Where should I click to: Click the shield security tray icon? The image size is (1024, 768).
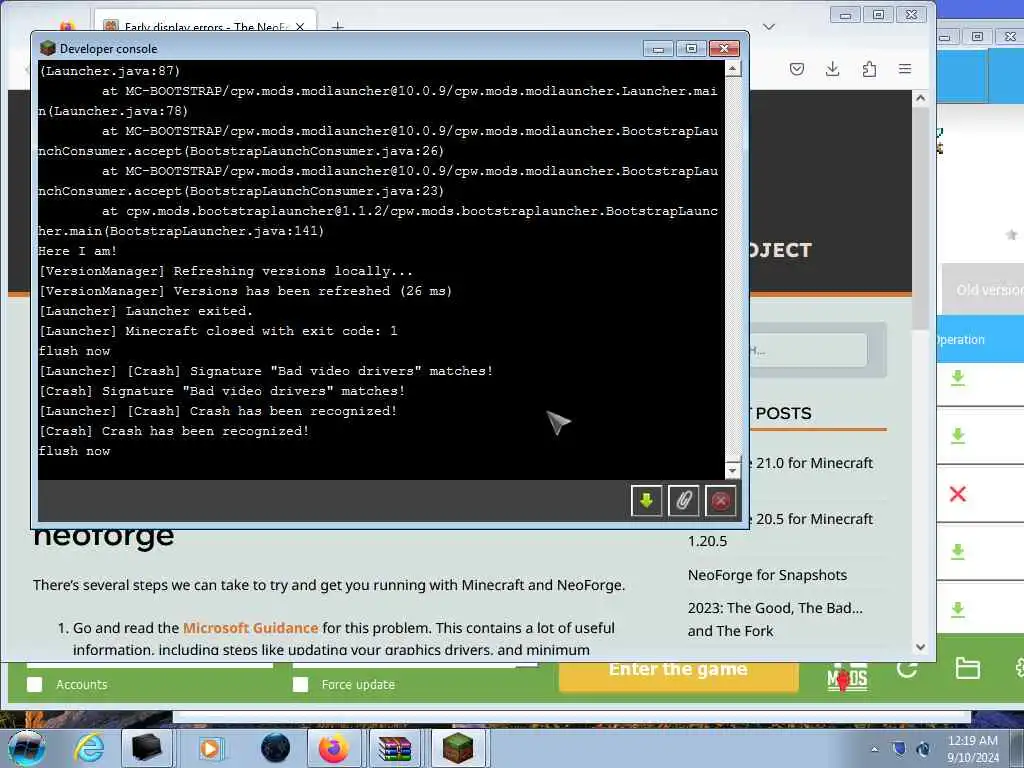point(899,749)
